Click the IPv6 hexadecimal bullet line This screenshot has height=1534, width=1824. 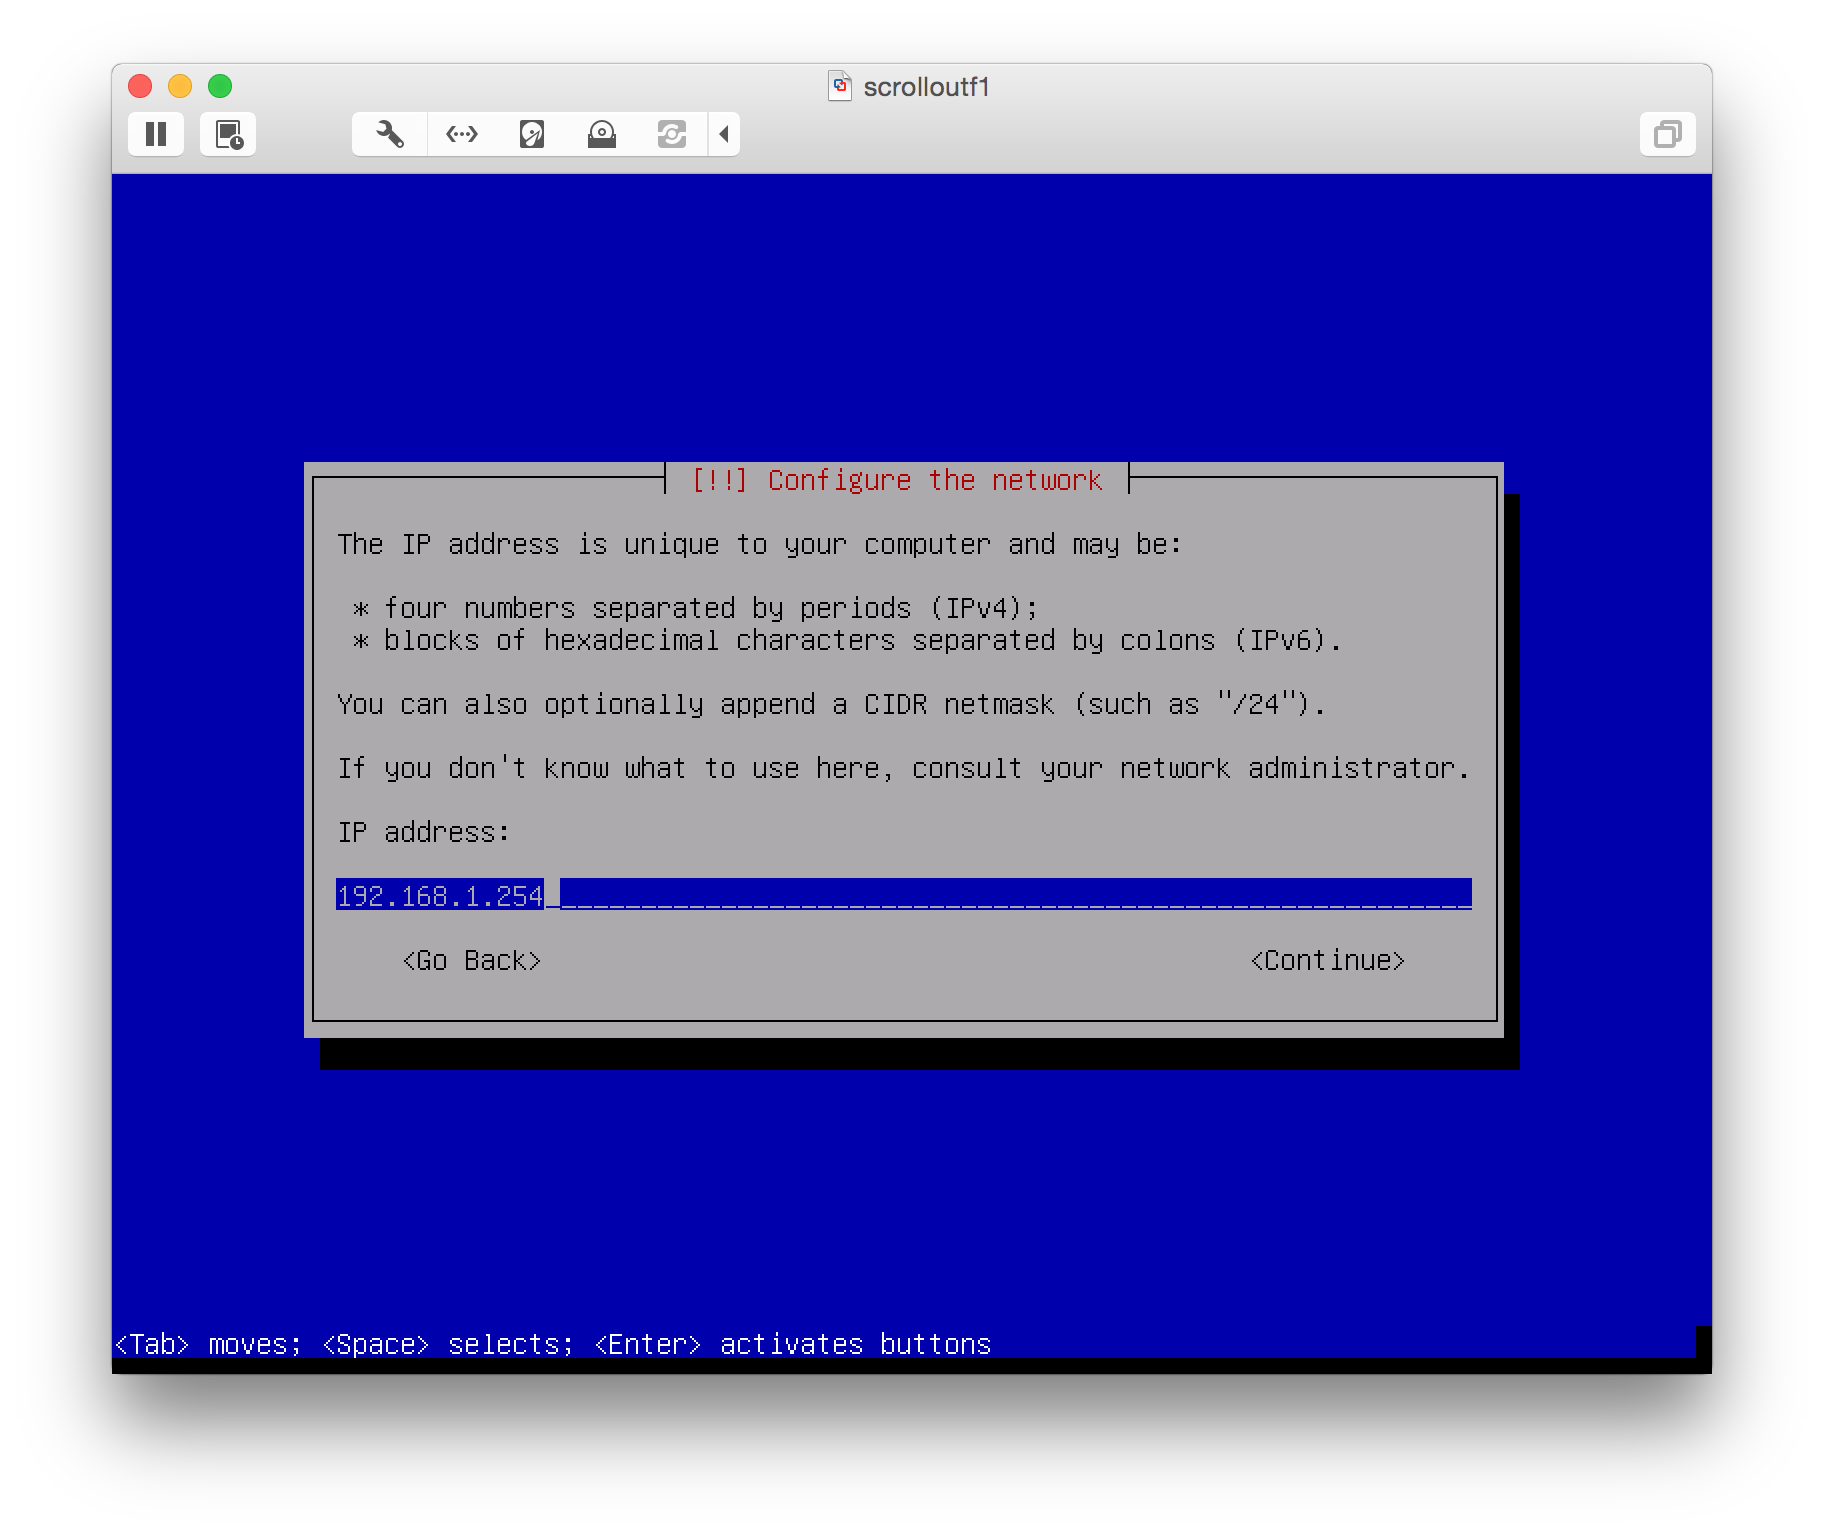pos(847,640)
